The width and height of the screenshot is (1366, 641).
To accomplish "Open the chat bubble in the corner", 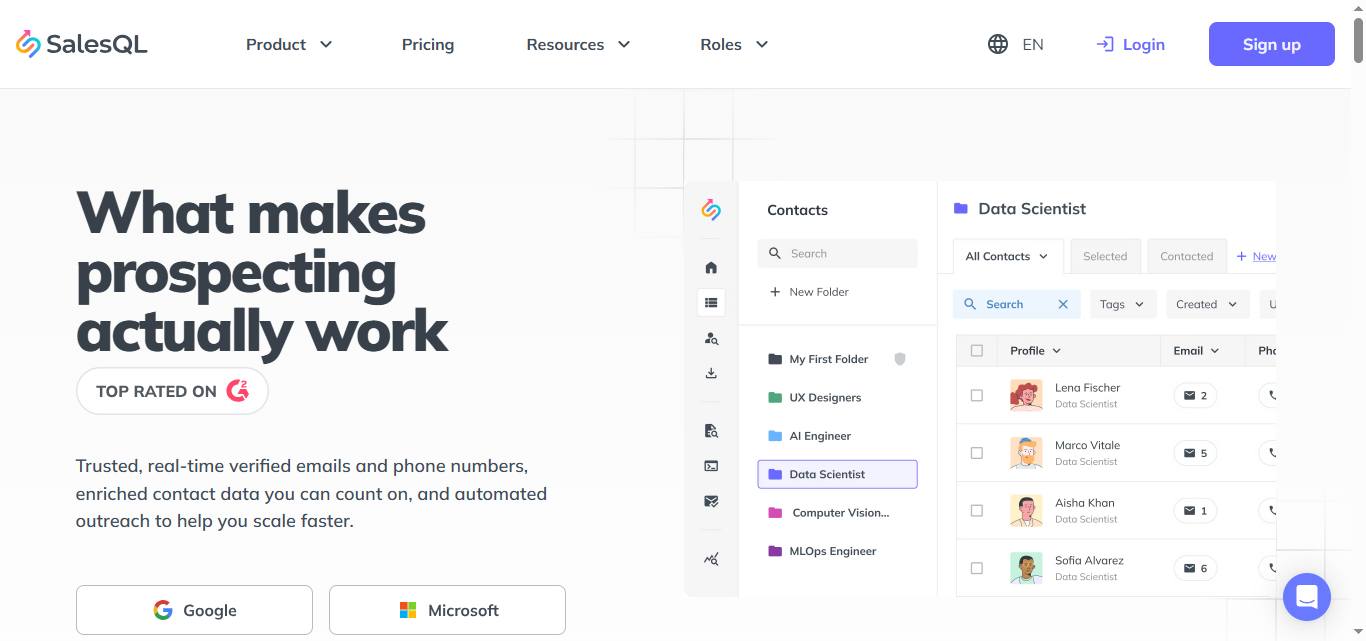I will [x=1307, y=597].
